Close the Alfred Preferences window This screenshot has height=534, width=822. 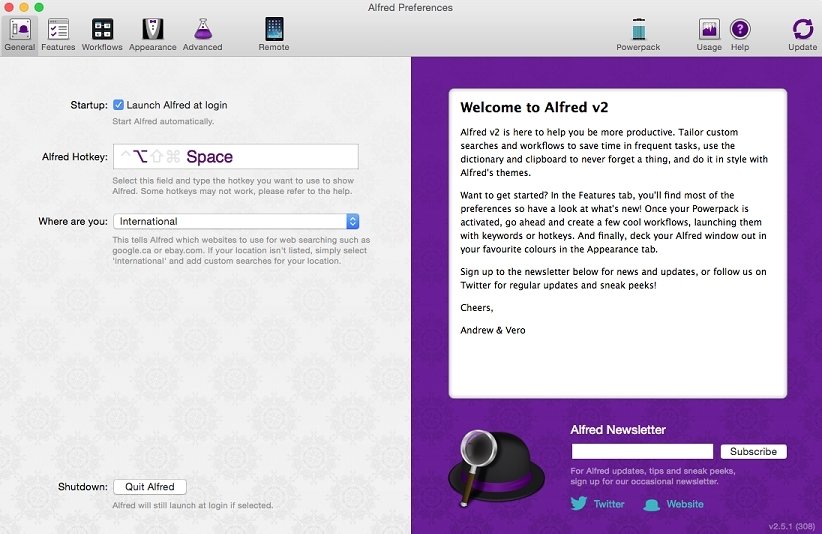tap(9, 7)
